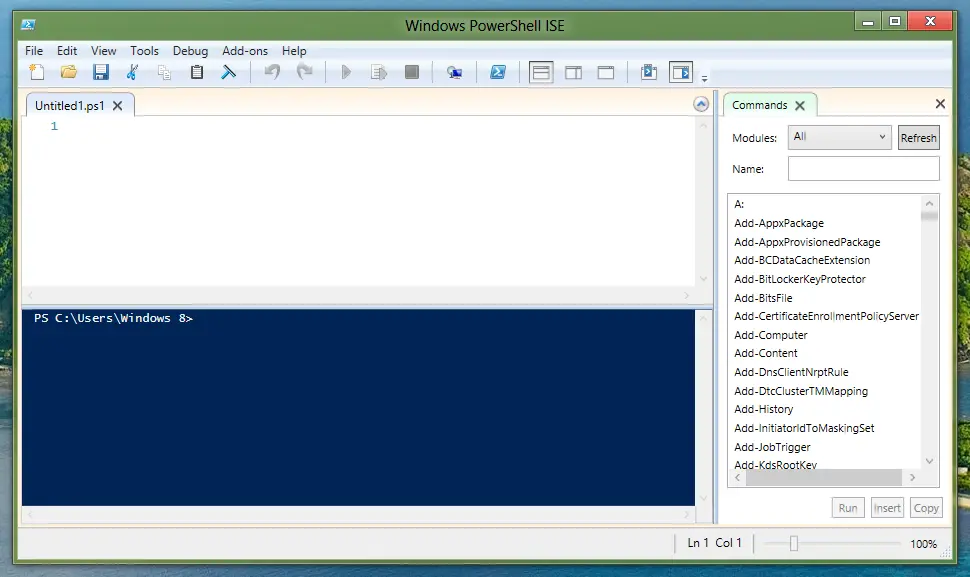Select Add-BitsFile command
The image size is (970, 577).
click(x=763, y=298)
